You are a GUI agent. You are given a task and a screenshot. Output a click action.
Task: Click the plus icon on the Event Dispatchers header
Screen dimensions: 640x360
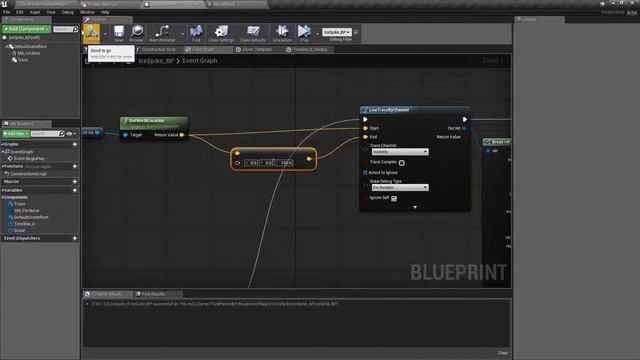click(x=75, y=238)
